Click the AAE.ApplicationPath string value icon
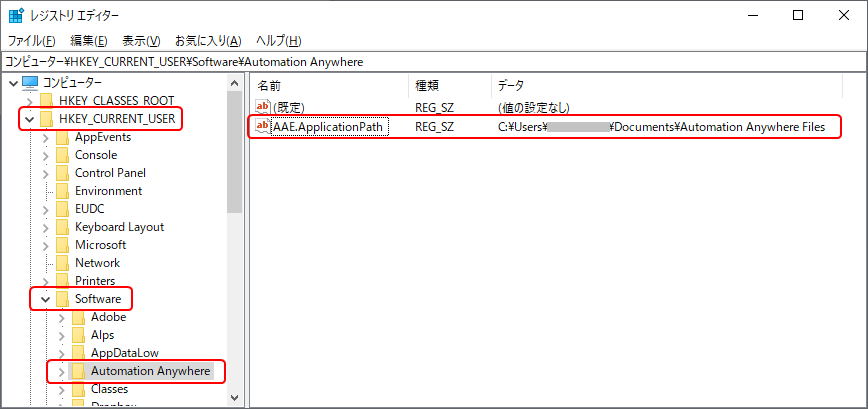 click(264, 127)
